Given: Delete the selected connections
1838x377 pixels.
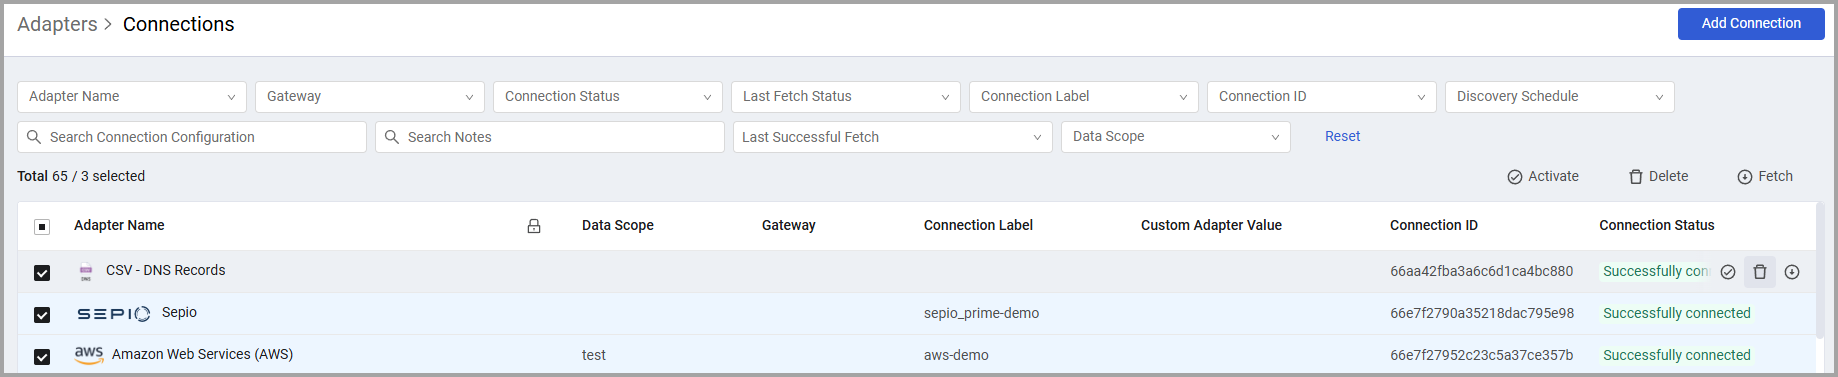Looking at the screenshot, I should 1658,176.
